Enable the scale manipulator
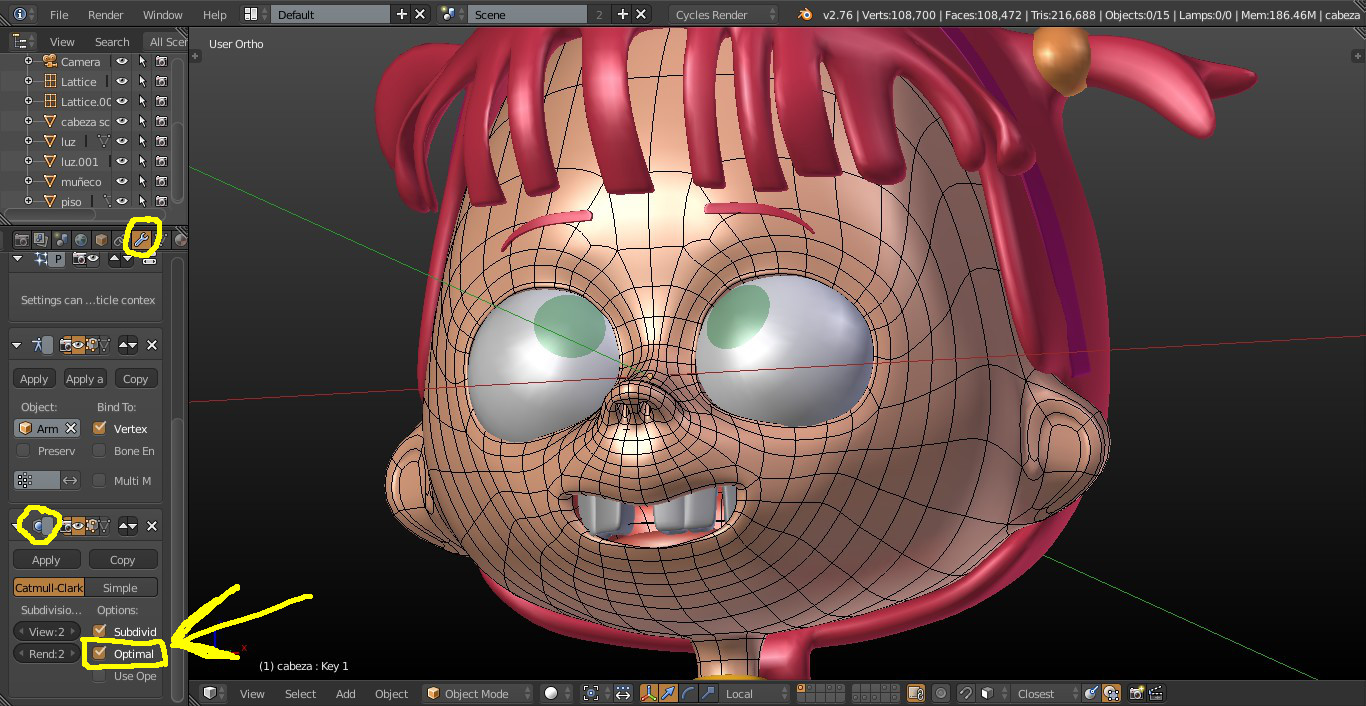This screenshot has height=706, width=1366. pyautogui.click(x=706, y=693)
